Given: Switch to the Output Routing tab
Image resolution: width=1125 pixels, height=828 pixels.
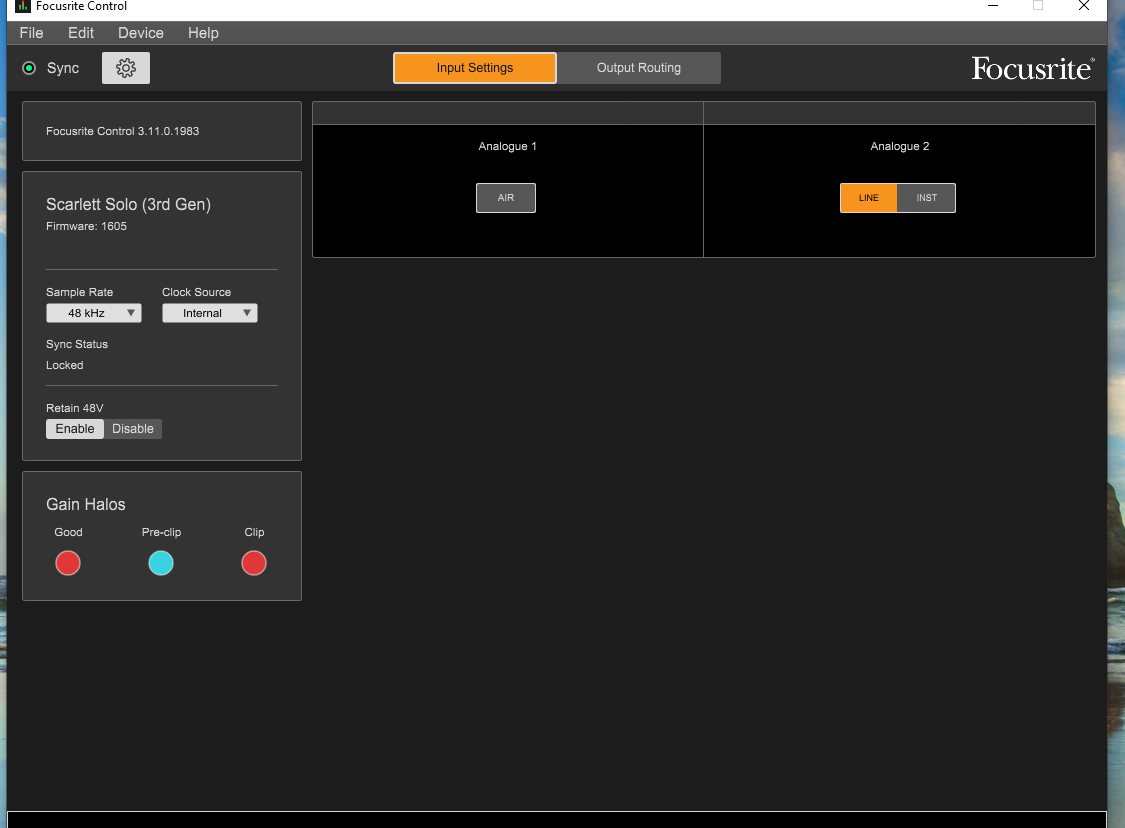Looking at the screenshot, I should point(639,68).
